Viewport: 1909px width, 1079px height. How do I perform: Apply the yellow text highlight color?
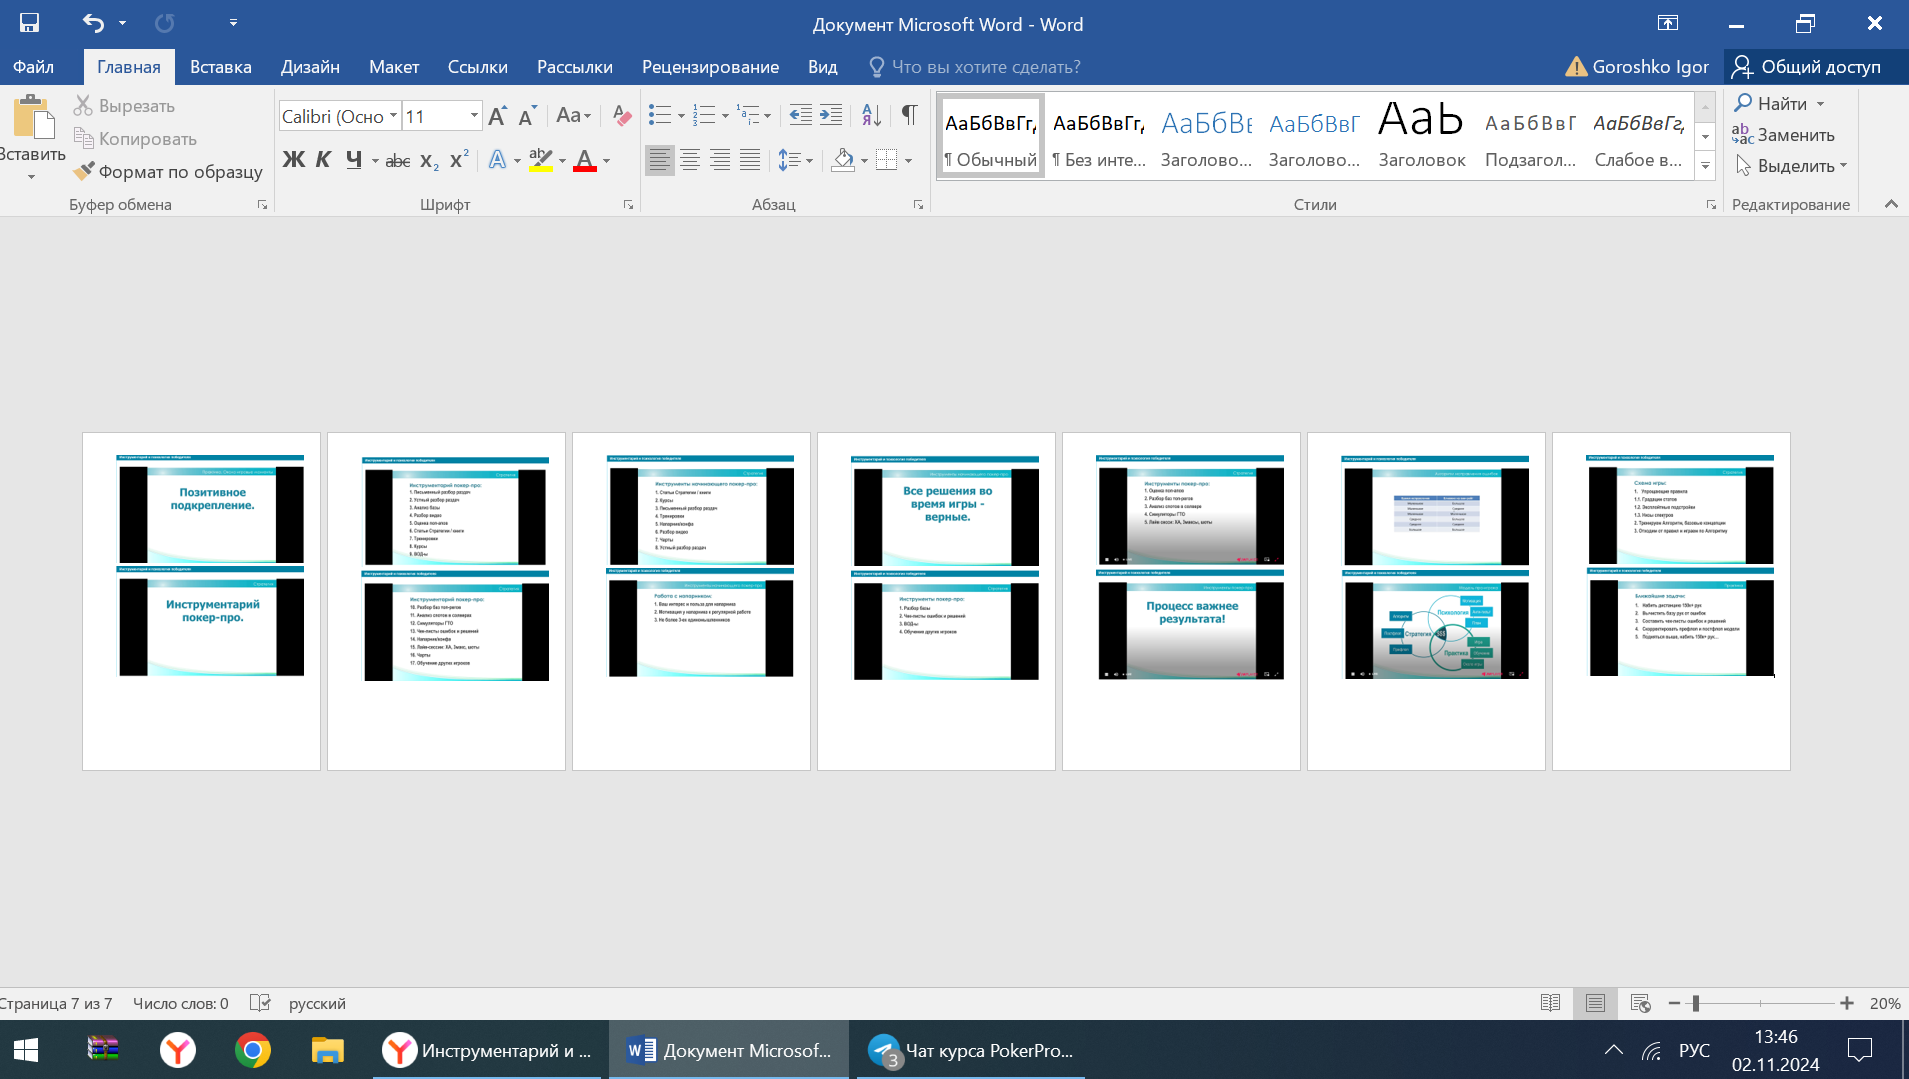[541, 160]
